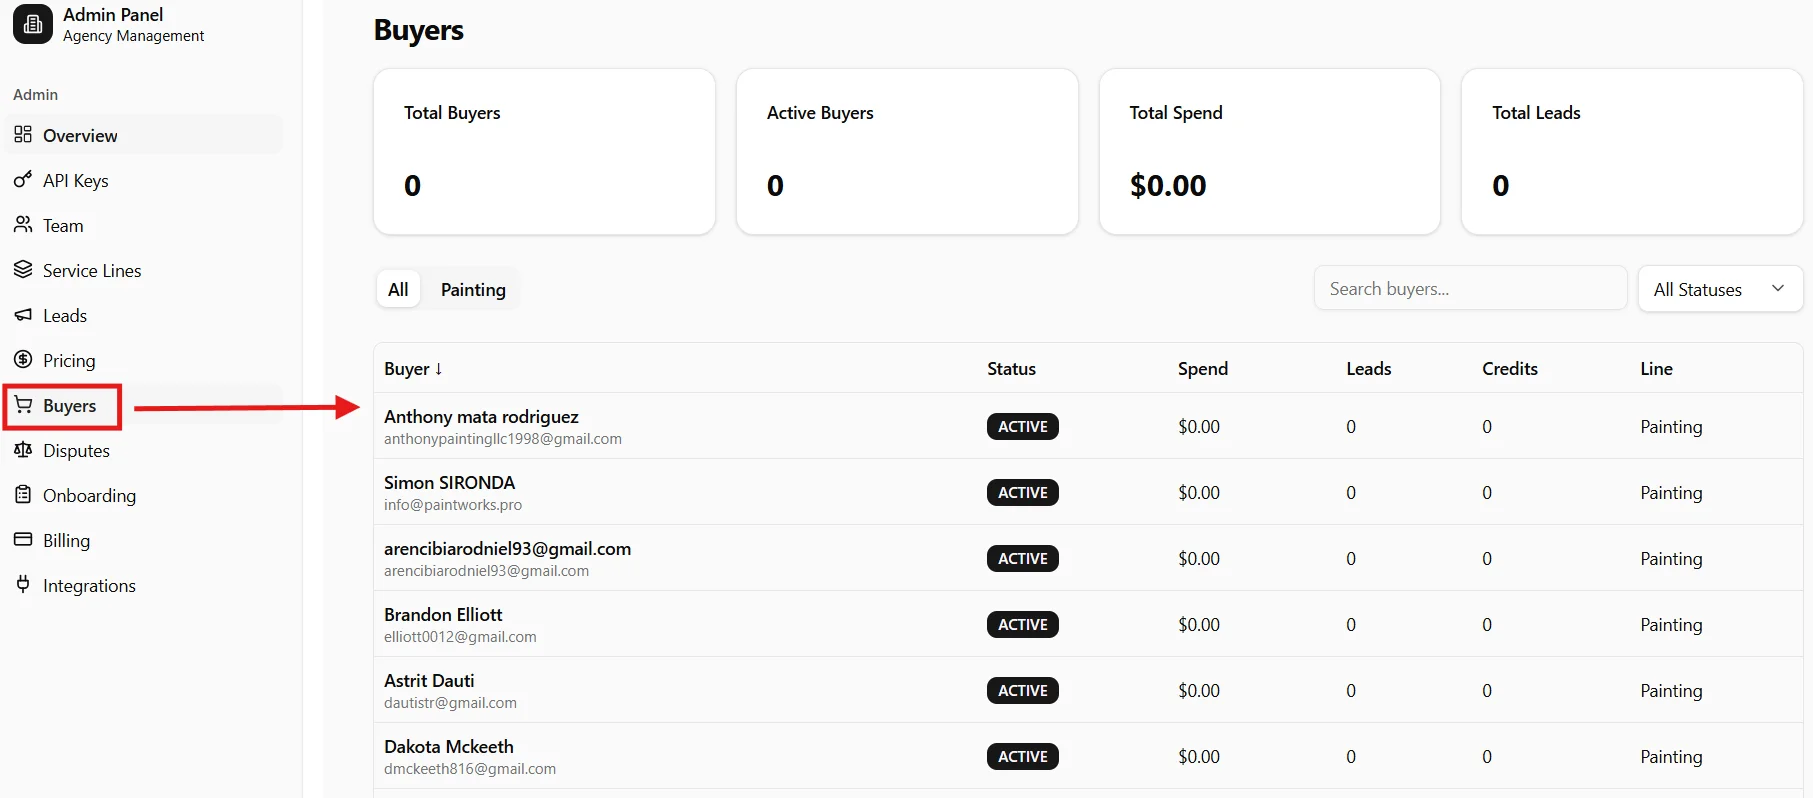
Task: Click the Disputes scale icon
Action: (23, 450)
